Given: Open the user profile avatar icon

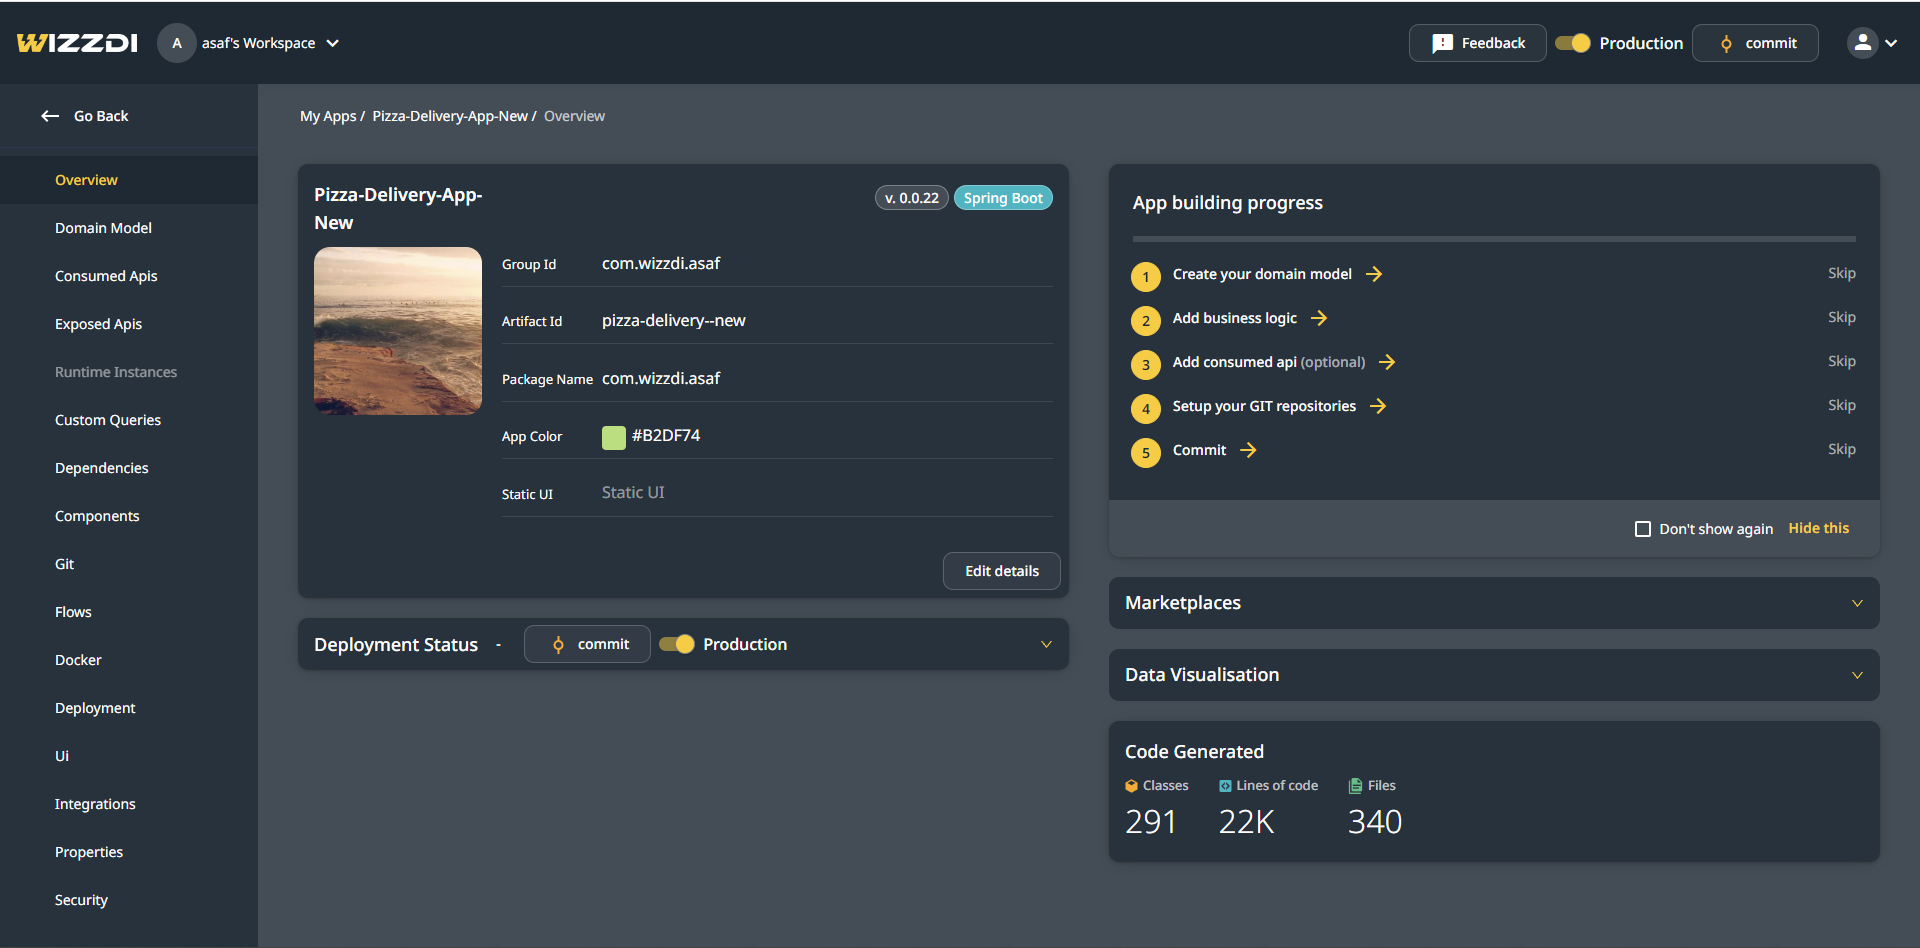Looking at the screenshot, I should click(x=1862, y=43).
